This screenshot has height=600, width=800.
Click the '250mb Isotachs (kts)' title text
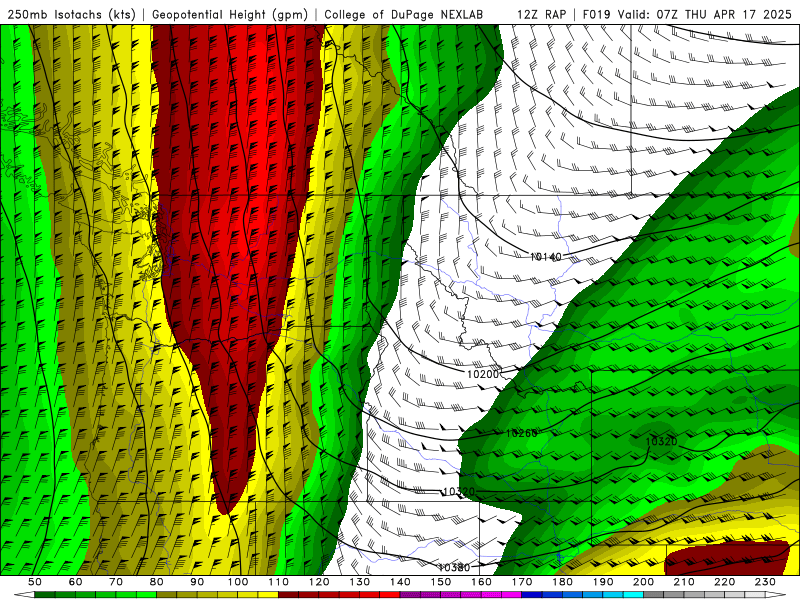point(72,14)
